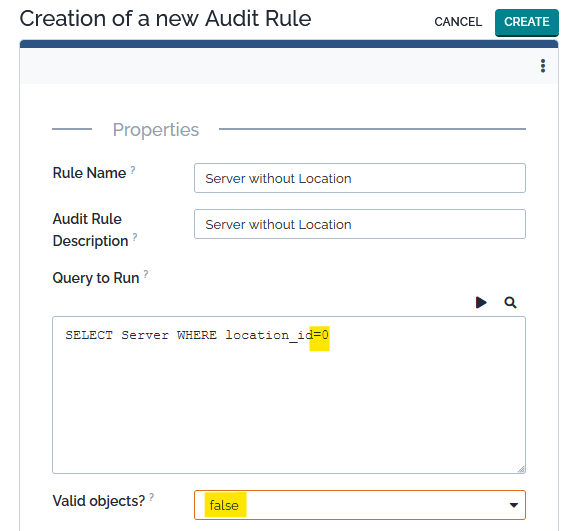Open the three-dot actions menu
The width and height of the screenshot is (573, 531).
[x=543, y=66]
